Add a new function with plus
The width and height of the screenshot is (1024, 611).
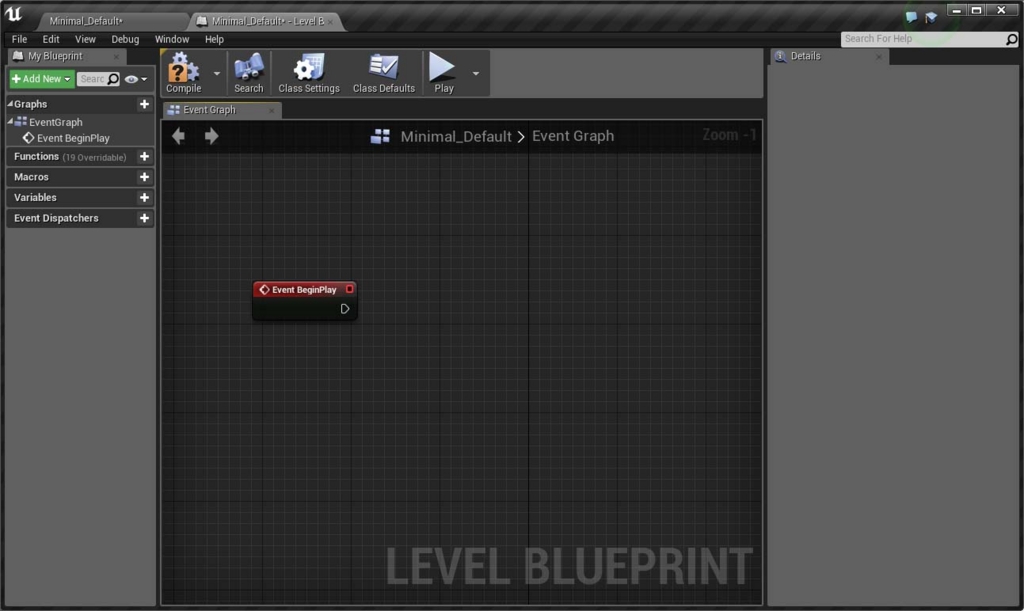[144, 157]
